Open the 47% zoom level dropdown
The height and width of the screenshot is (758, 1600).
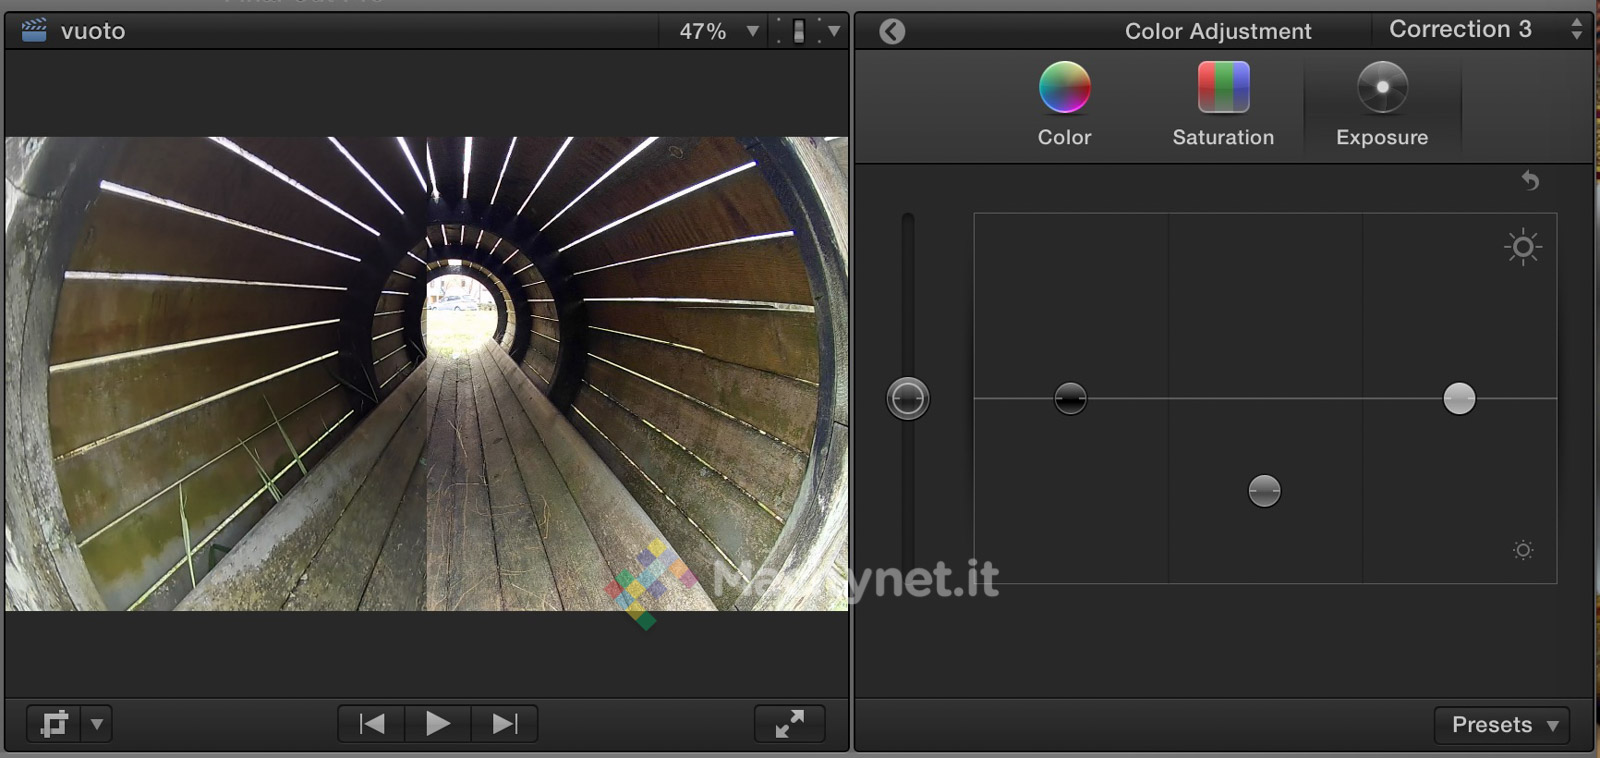(x=714, y=32)
